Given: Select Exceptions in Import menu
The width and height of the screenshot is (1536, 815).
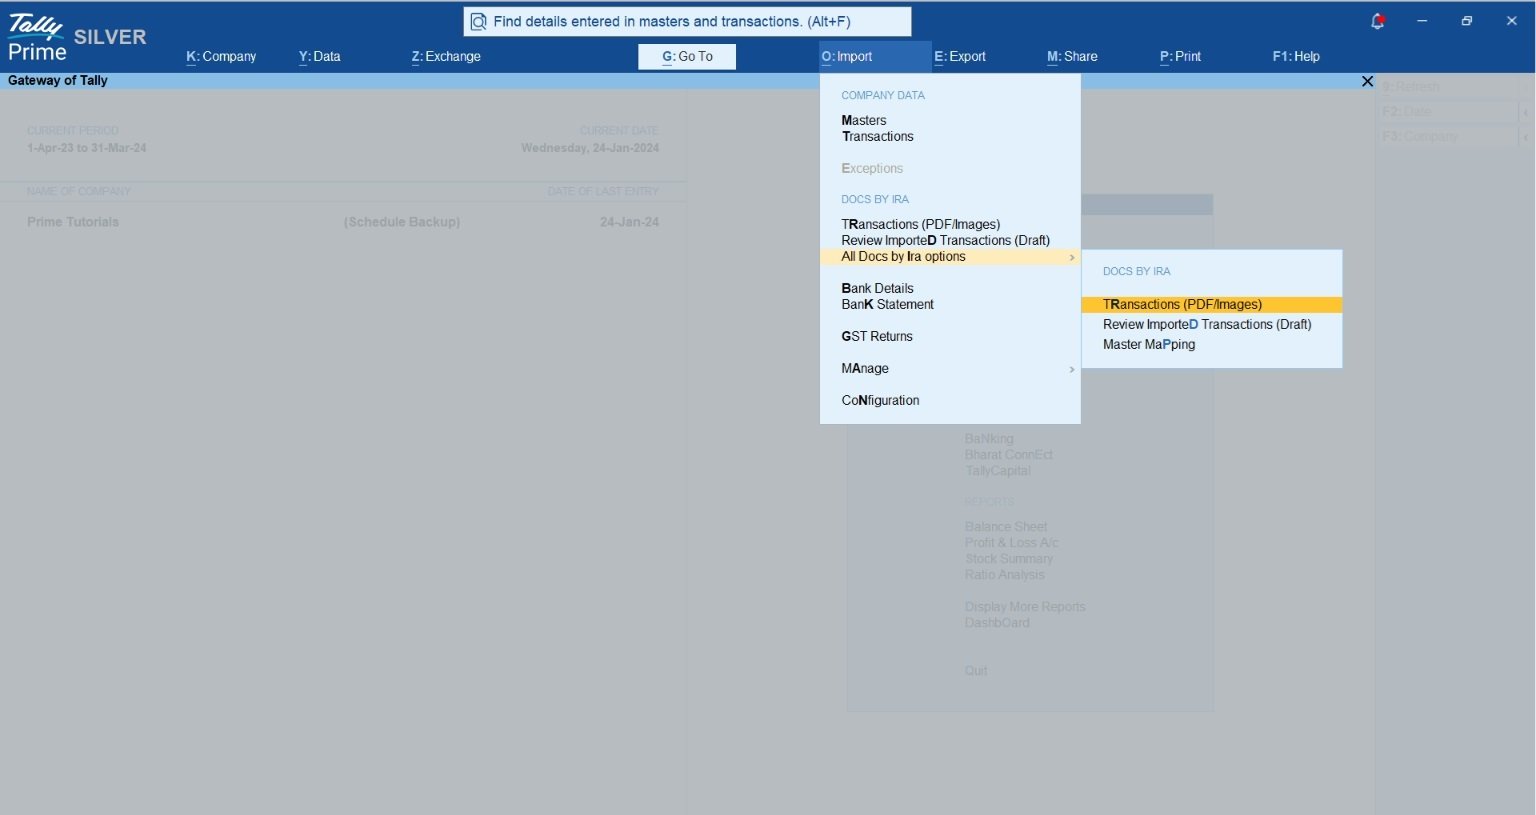Looking at the screenshot, I should click(872, 168).
